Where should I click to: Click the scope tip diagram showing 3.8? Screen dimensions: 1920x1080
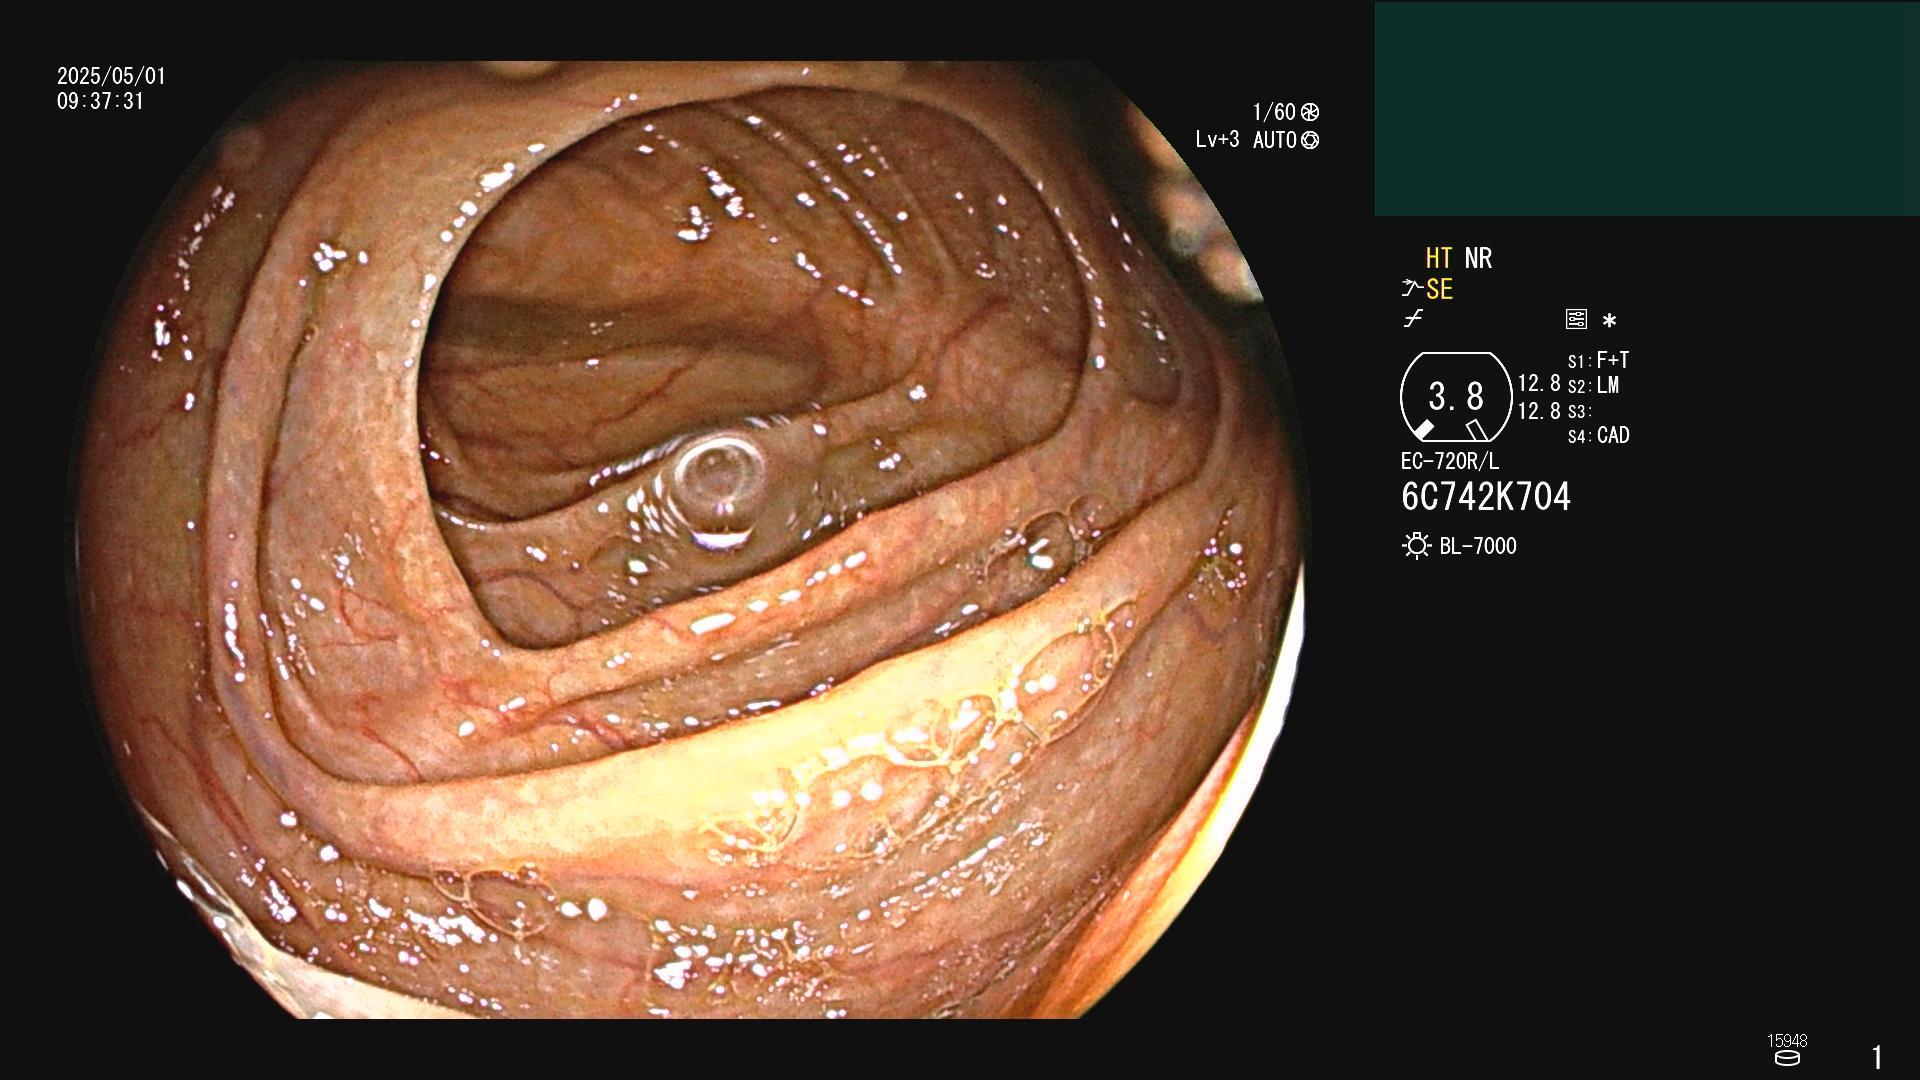tap(1456, 397)
